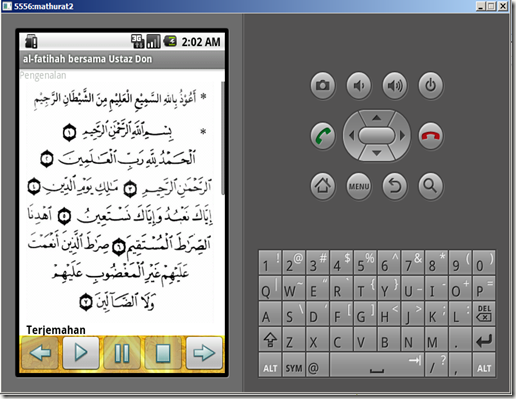Viewport: 516px width, 399px height.
Task: Pause the al-Fatihah audio
Action: pyautogui.click(x=122, y=353)
